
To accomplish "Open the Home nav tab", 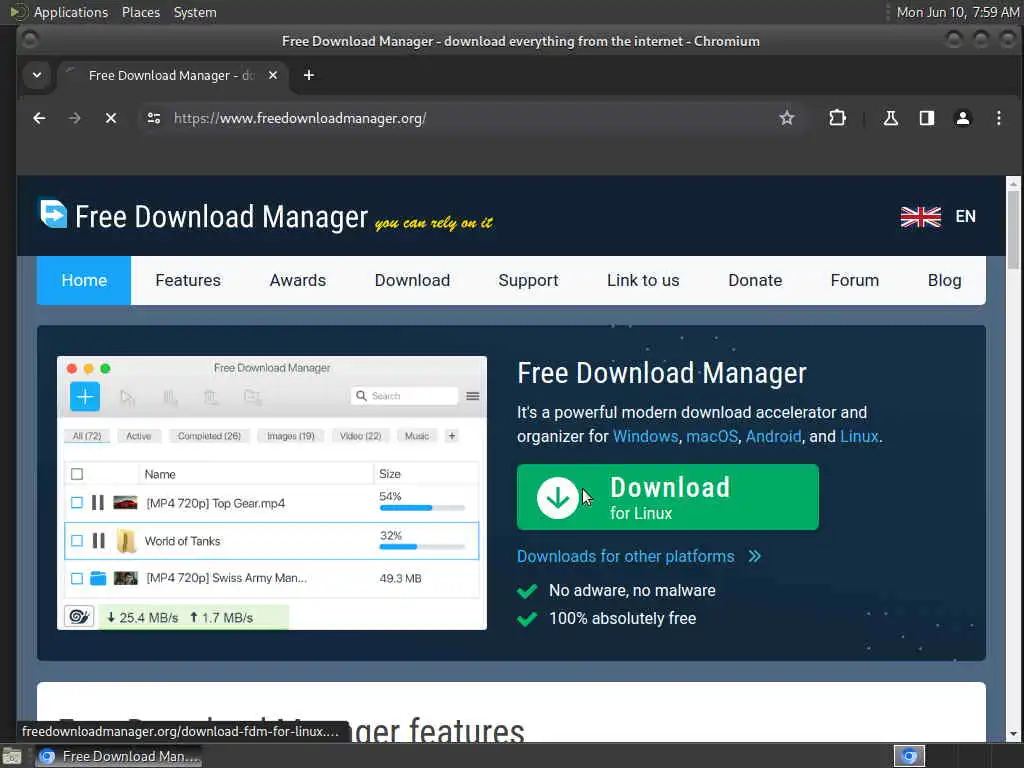I will click(x=84, y=280).
